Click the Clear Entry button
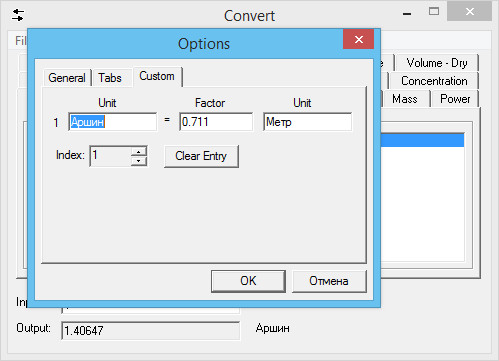 (x=201, y=156)
